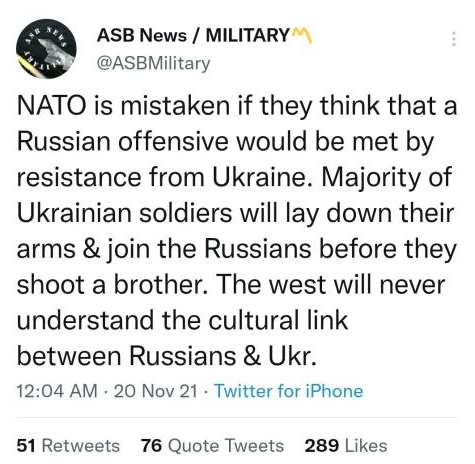The image size is (475, 464).
Task: Click the yellow badge beside MILITARY
Action: pyautogui.click(x=301, y=35)
